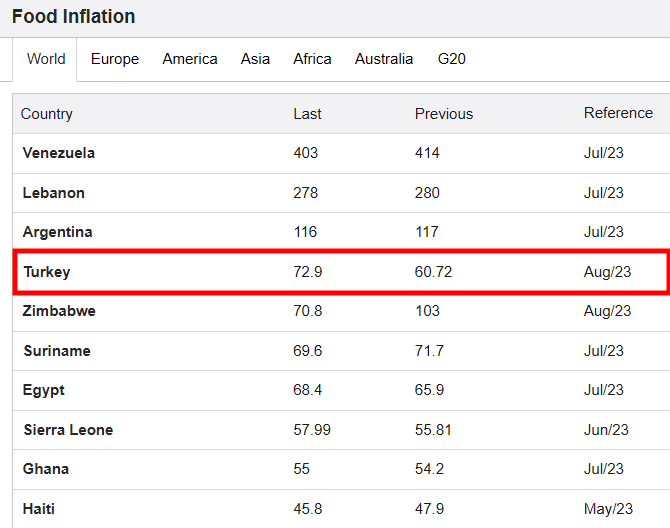Open the Venezuela country link

[59, 153]
